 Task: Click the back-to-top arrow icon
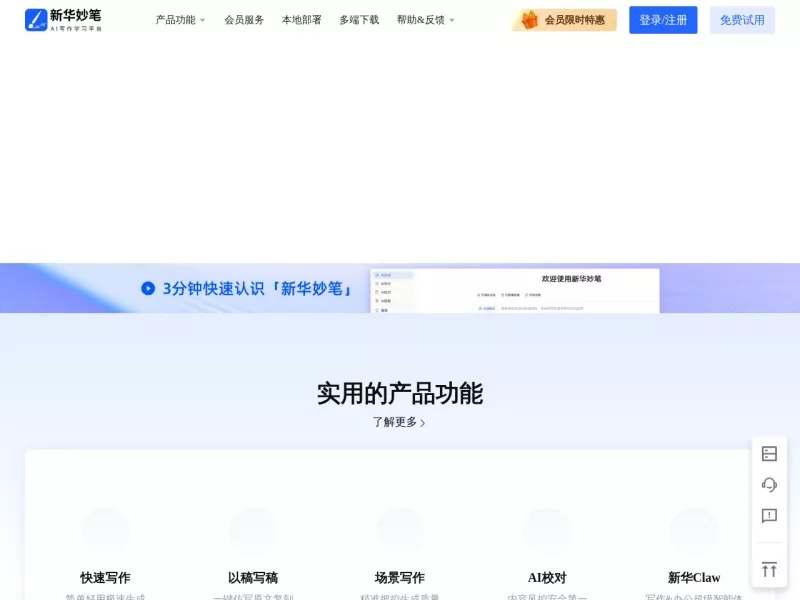click(x=769, y=569)
